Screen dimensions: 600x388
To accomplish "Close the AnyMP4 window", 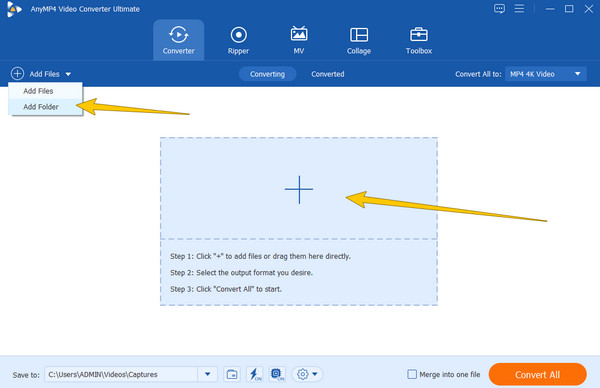I will (x=589, y=8).
